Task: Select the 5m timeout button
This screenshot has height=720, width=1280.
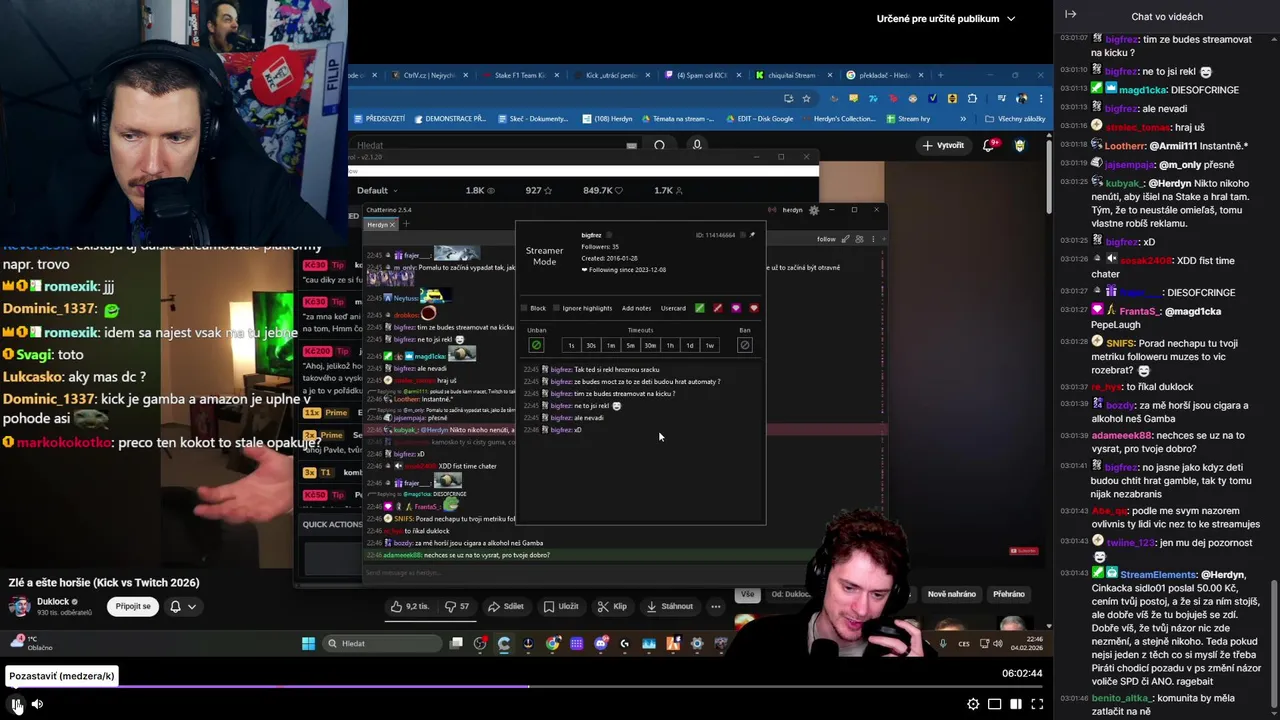Action: click(630, 345)
